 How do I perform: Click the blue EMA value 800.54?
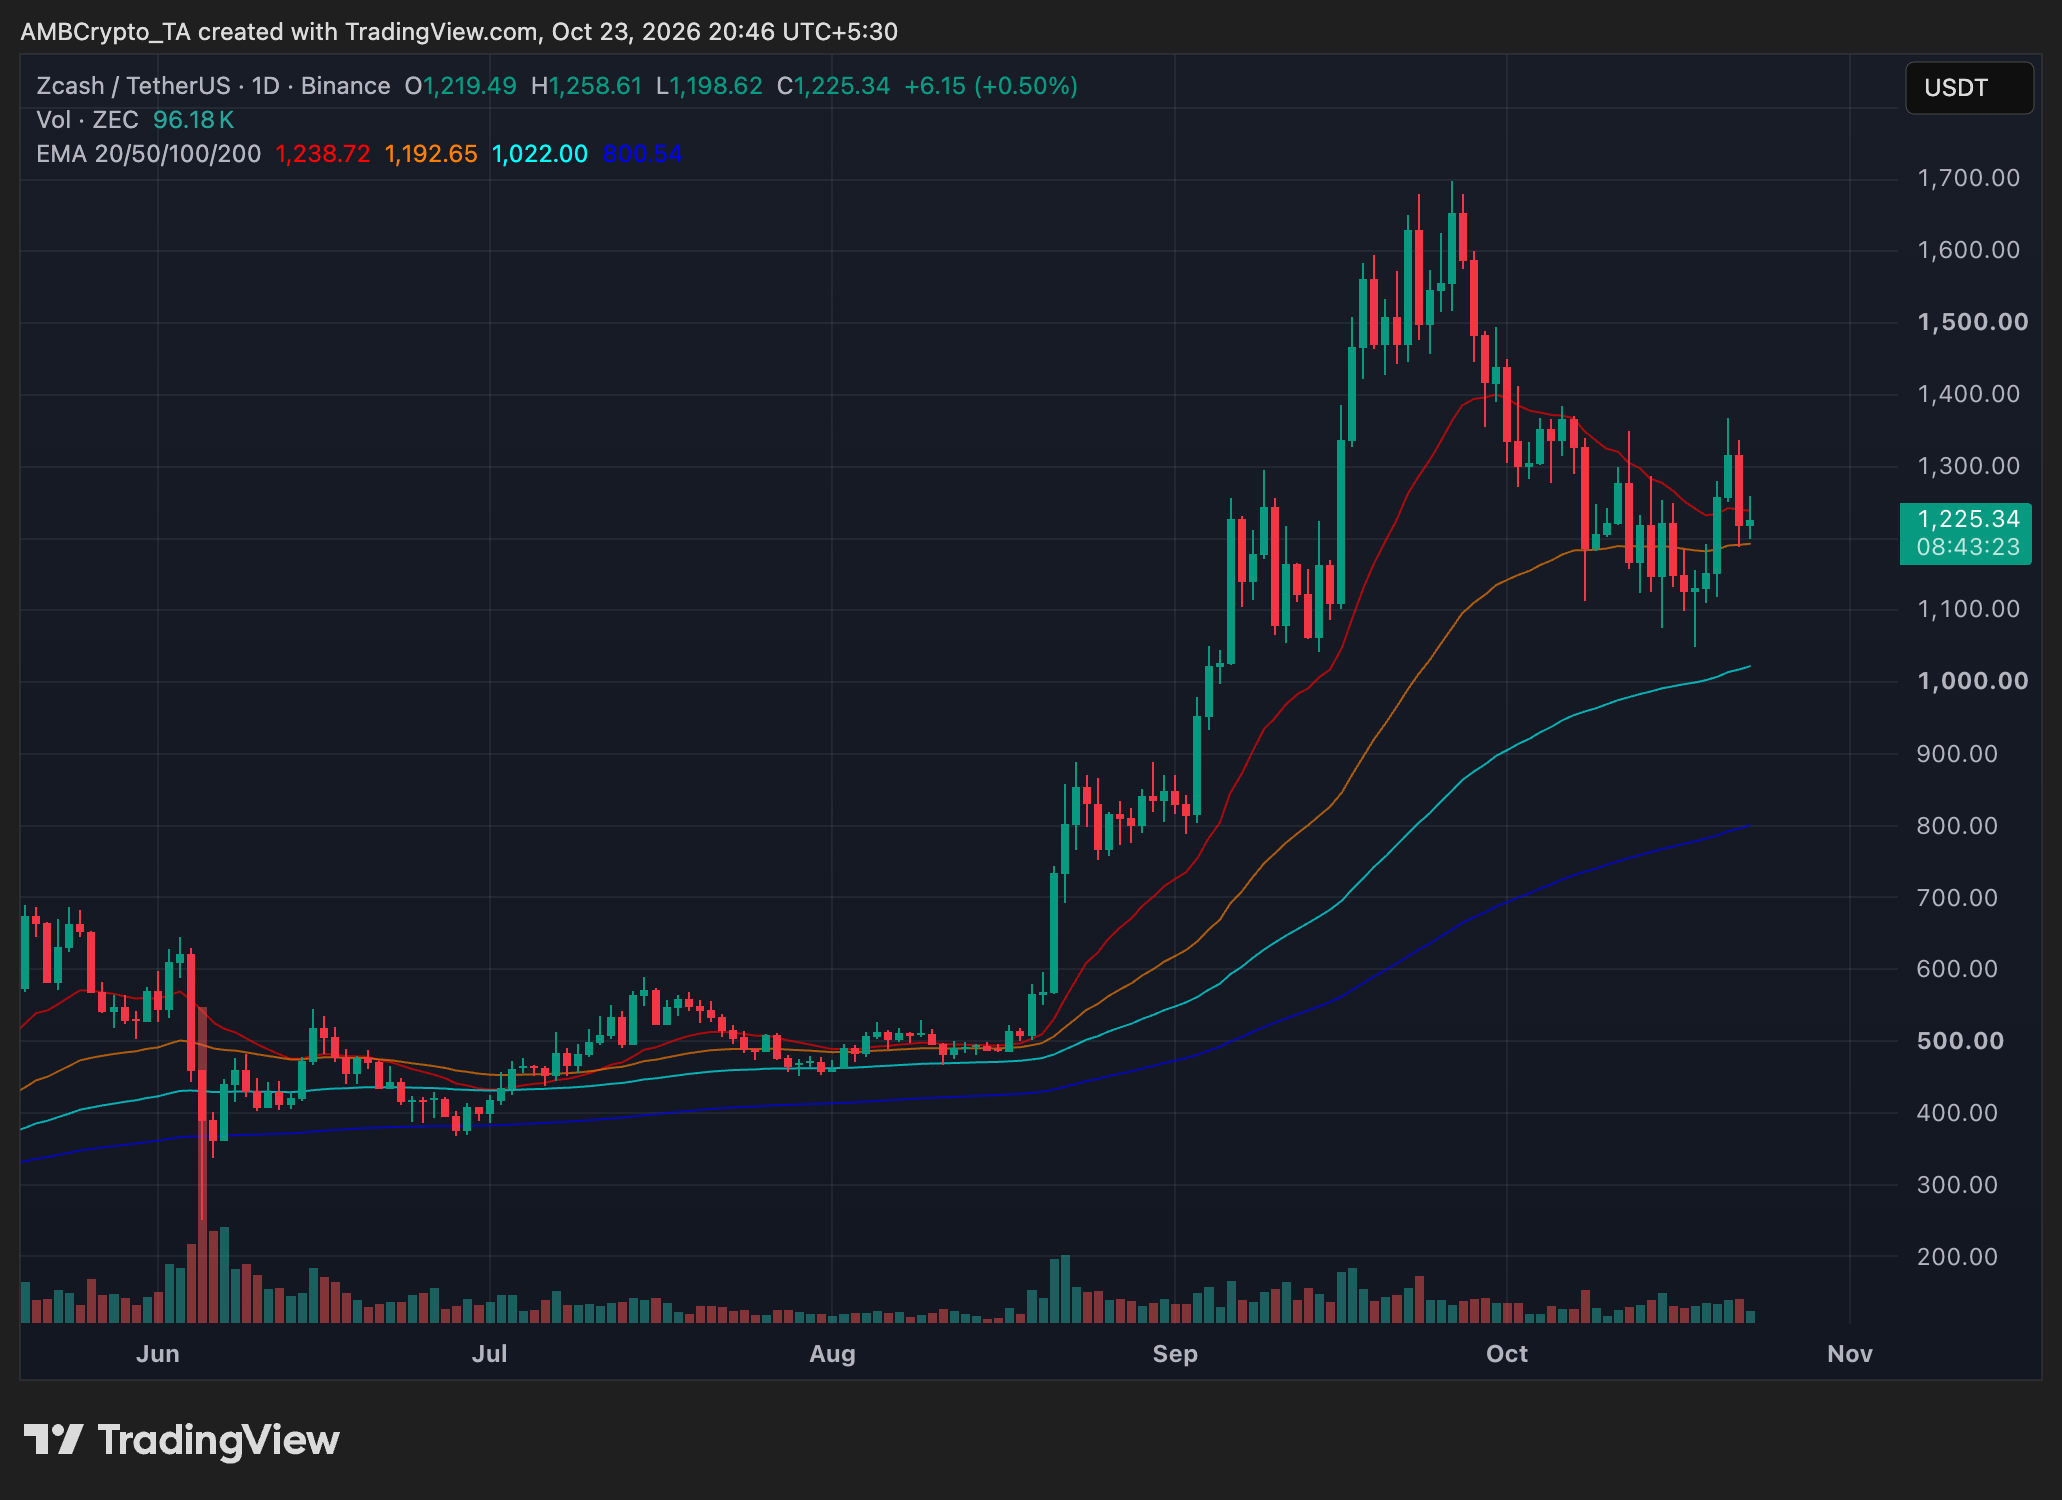(x=643, y=154)
